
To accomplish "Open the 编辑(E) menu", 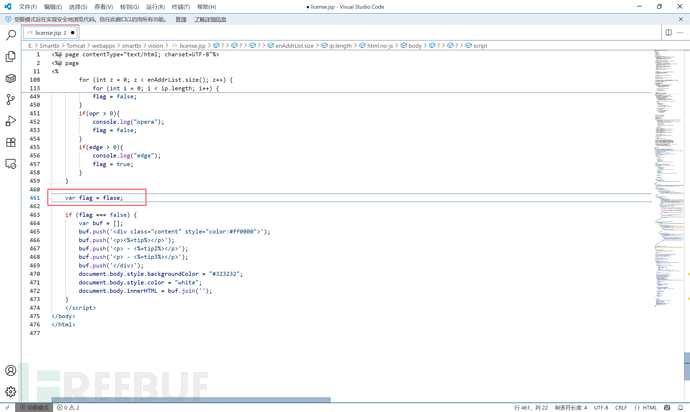I will [x=53, y=7].
